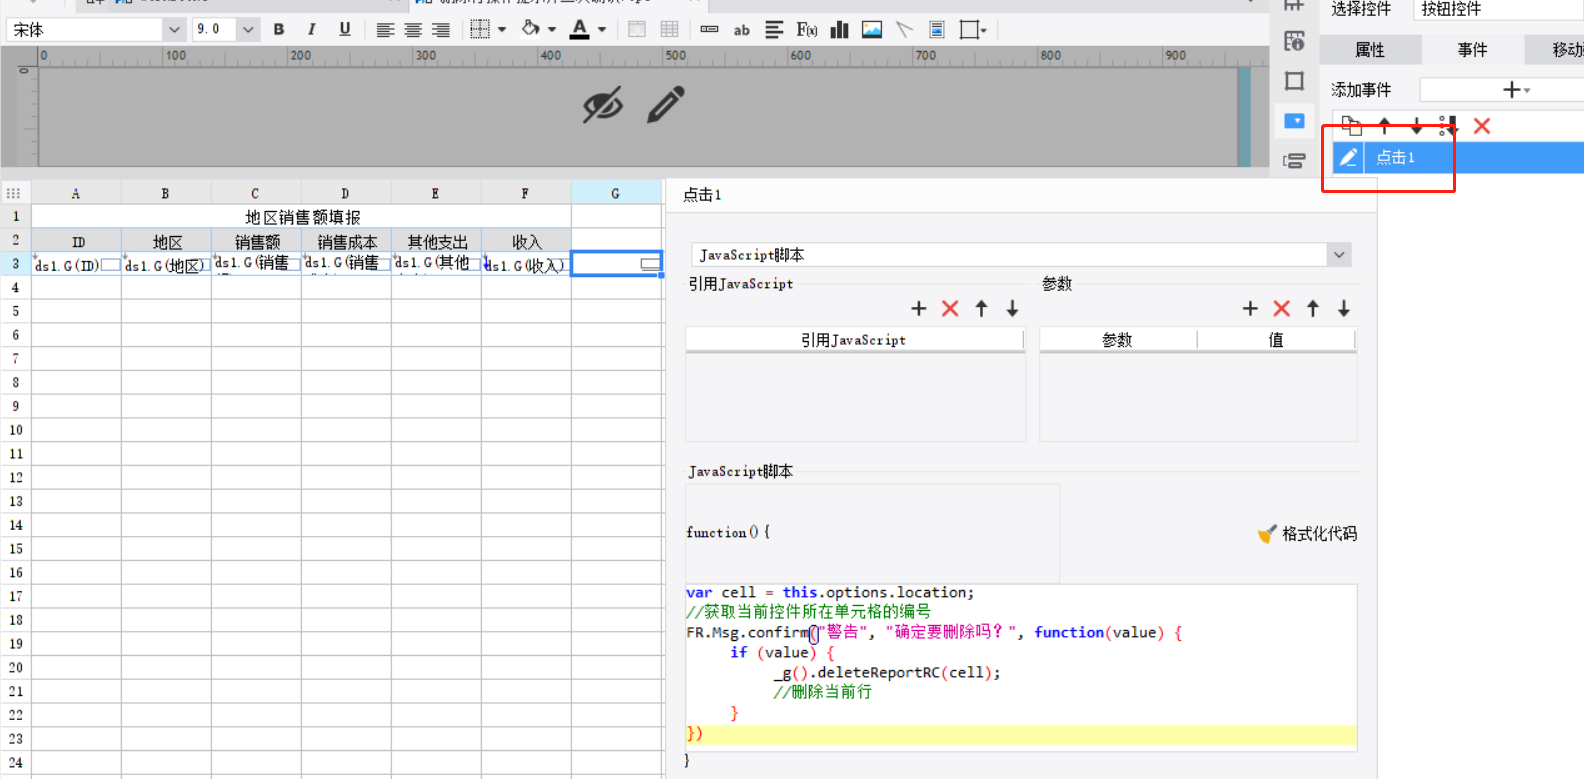Open the font size 9.0 dropdown
The height and width of the screenshot is (779, 1584).
(x=247, y=30)
